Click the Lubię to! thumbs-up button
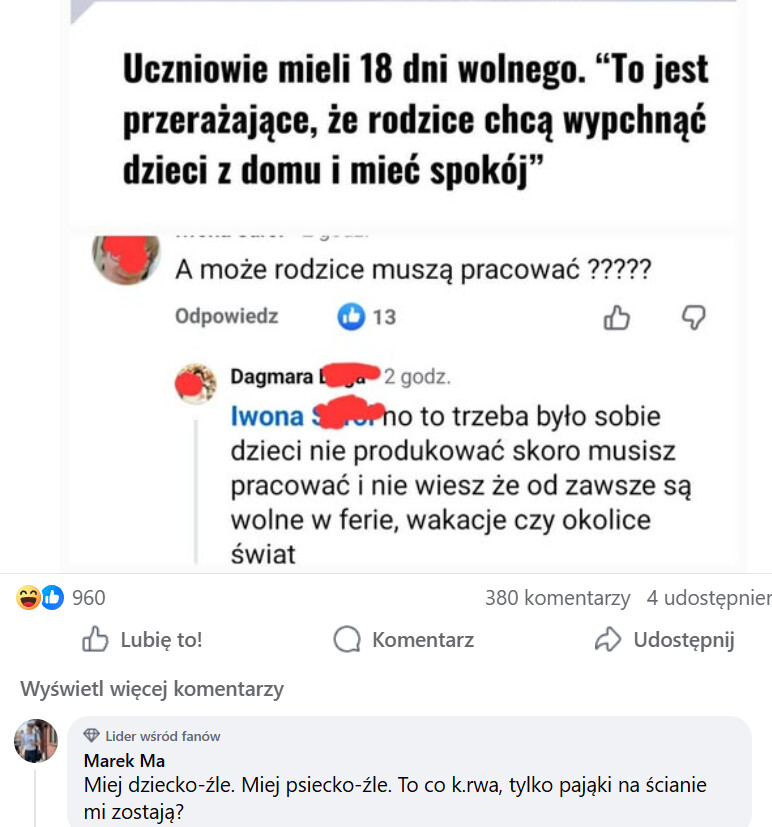 pos(142,640)
